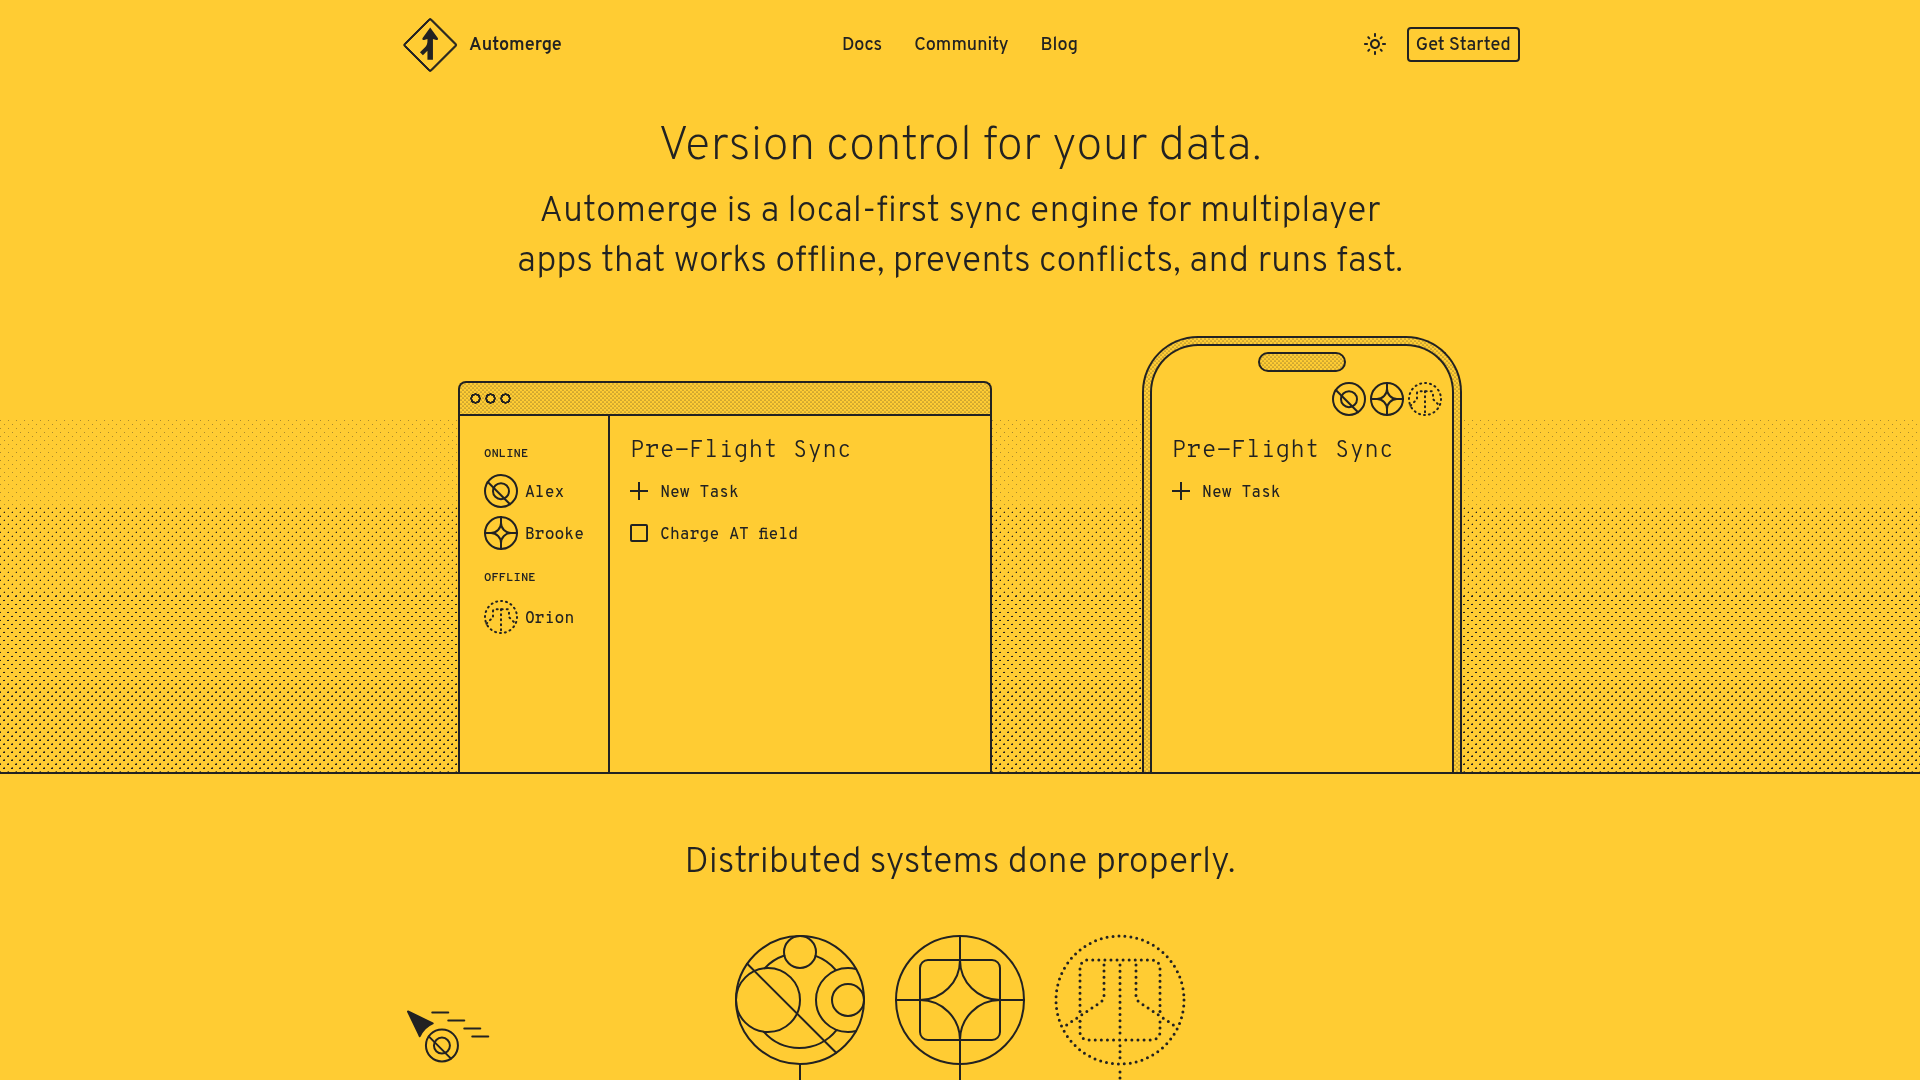The width and height of the screenshot is (1920, 1080).
Task: Click the plus icon in the desktop window
Action: (639, 491)
